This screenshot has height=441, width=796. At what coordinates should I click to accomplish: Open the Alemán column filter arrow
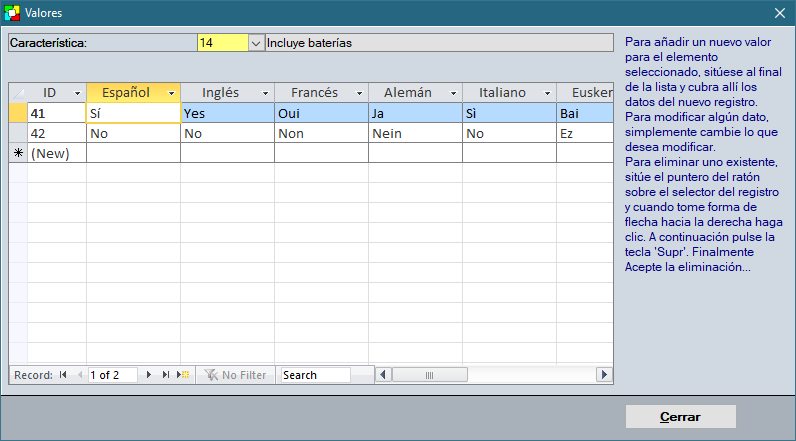pyautogui.click(x=453, y=93)
